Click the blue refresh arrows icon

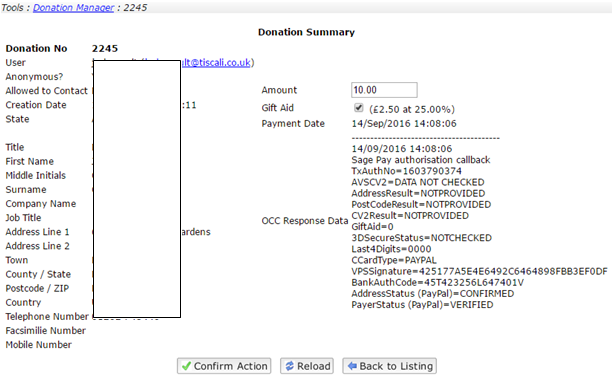coord(289,366)
